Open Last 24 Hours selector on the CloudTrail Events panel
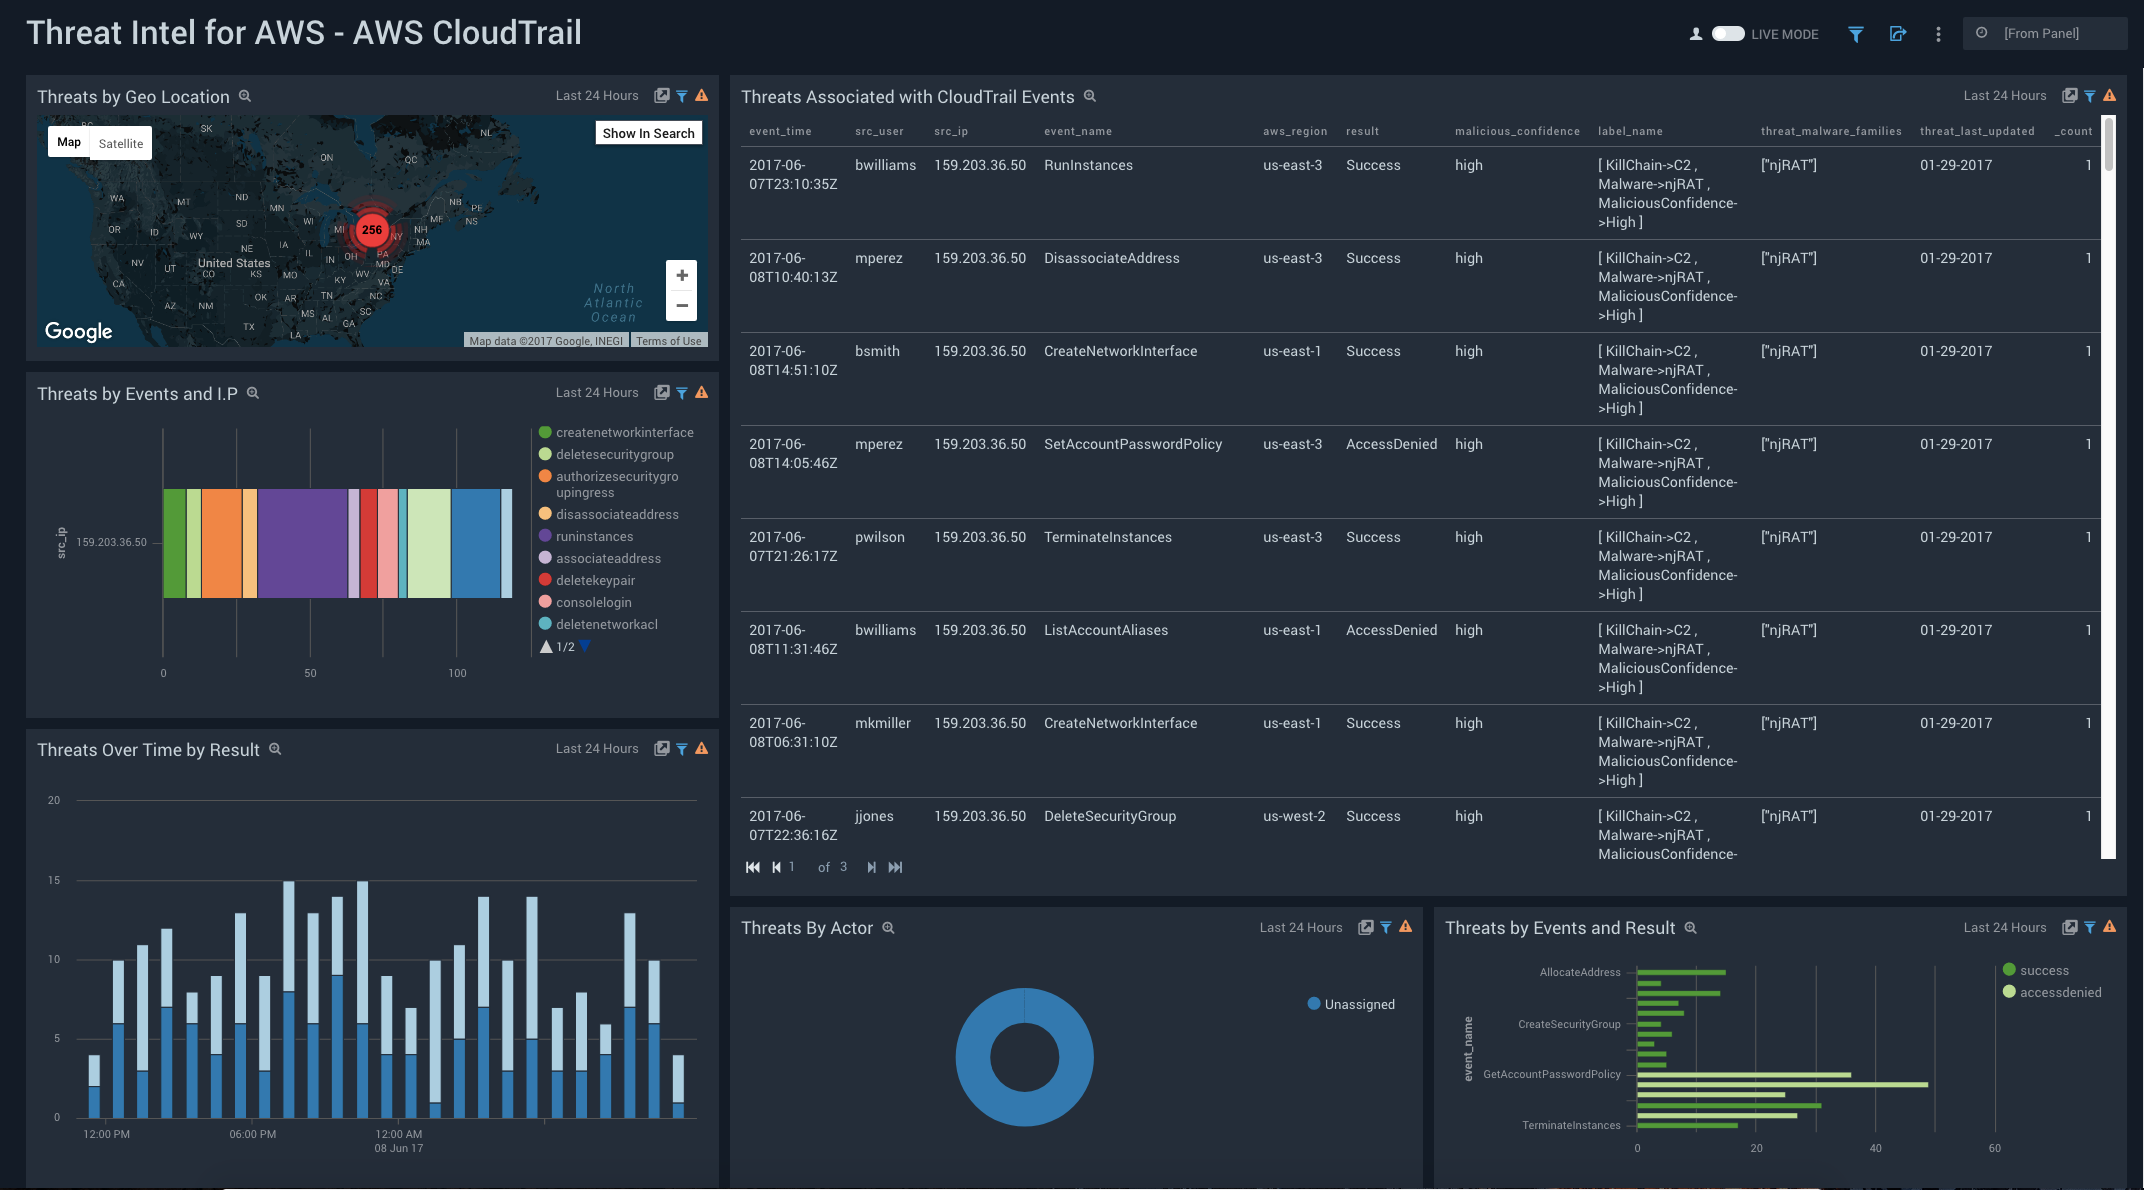Image resolution: width=2144 pixels, height=1190 pixels. pyautogui.click(x=2006, y=95)
